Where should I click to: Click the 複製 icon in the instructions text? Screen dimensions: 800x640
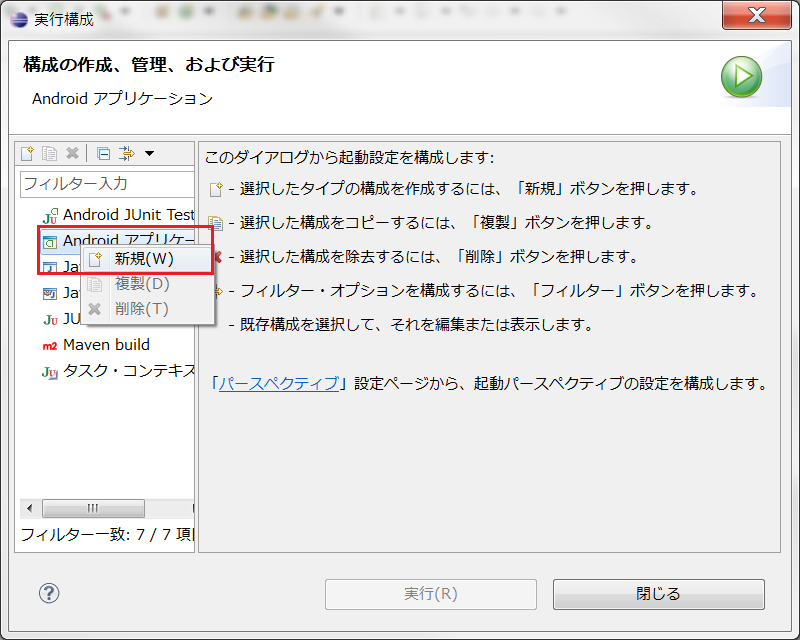[x=216, y=224]
